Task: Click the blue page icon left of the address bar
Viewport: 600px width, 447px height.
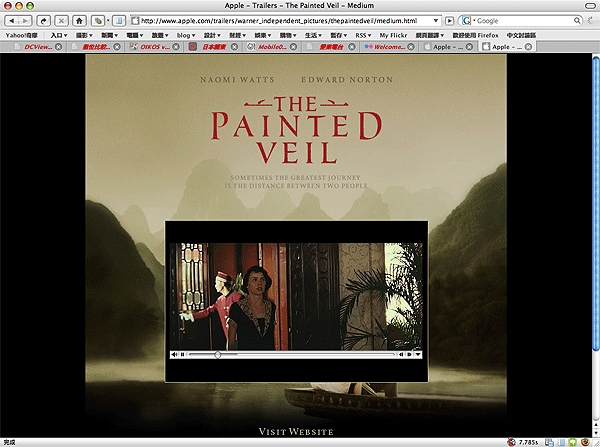Action: [x=119, y=21]
